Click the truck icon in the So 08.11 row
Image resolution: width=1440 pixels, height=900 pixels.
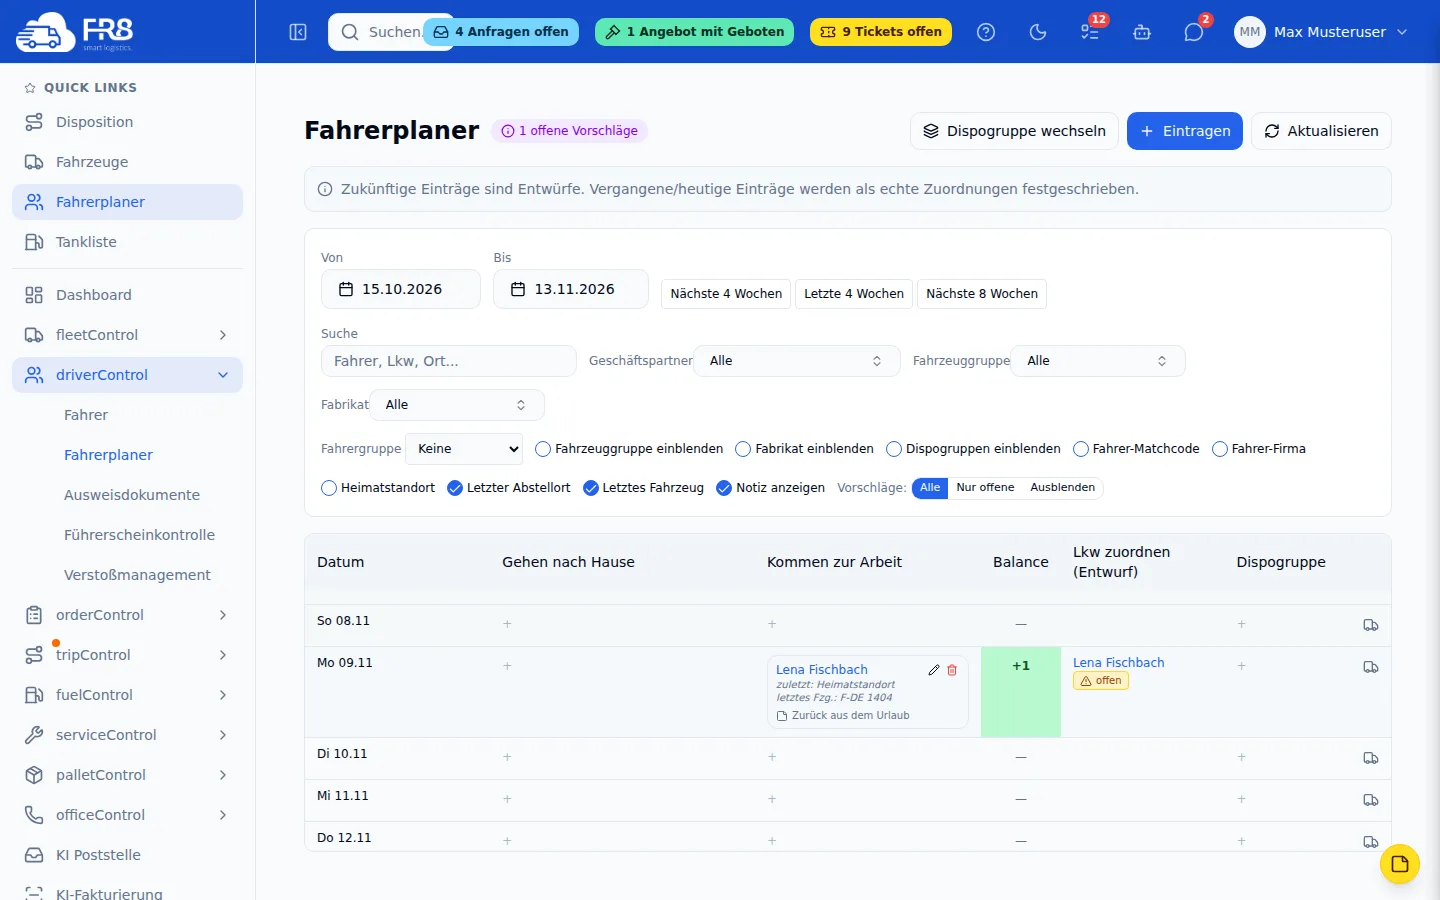[x=1371, y=625]
